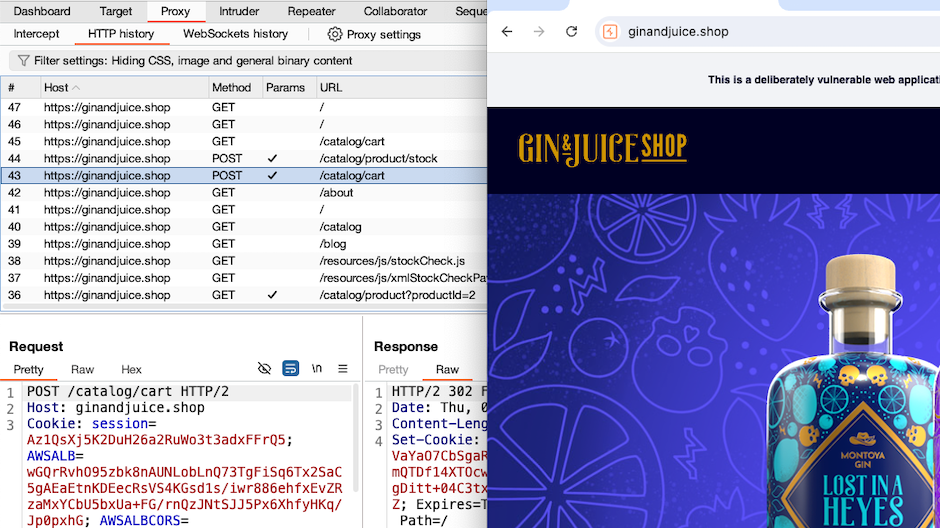The image size is (940, 528).
Task: Switch to the Target tab
Action: pos(116,11)
